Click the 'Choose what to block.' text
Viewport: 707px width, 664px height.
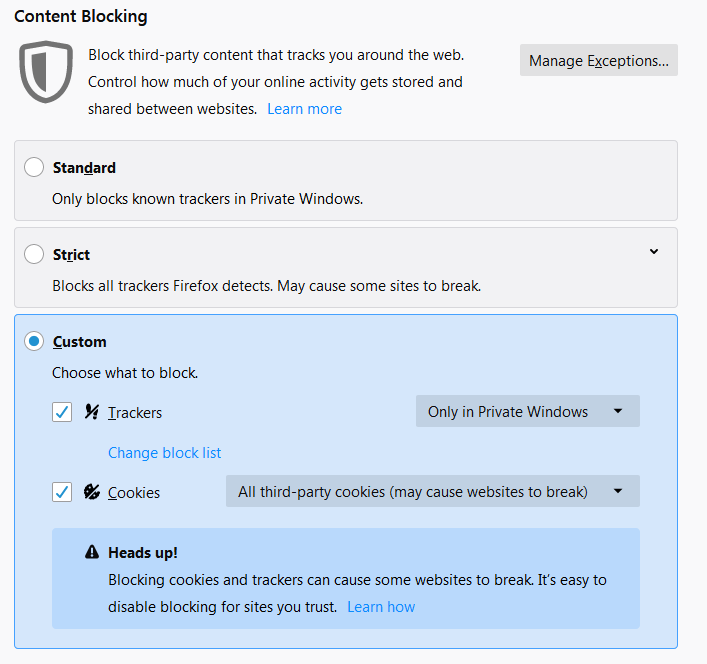125,373
